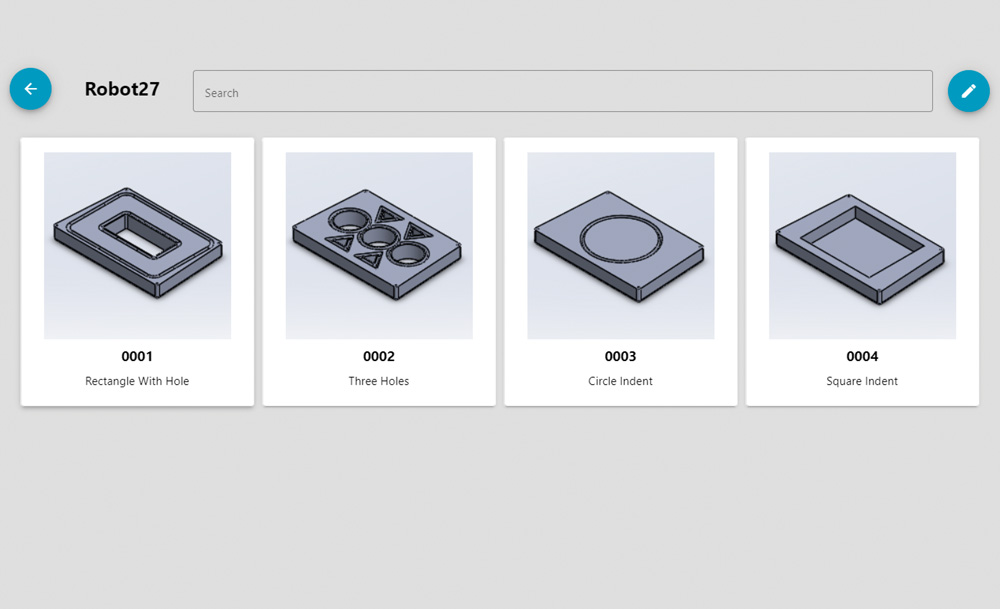Select the Robot27 title
Screen dimensions: 1000x609
(122, 89)
